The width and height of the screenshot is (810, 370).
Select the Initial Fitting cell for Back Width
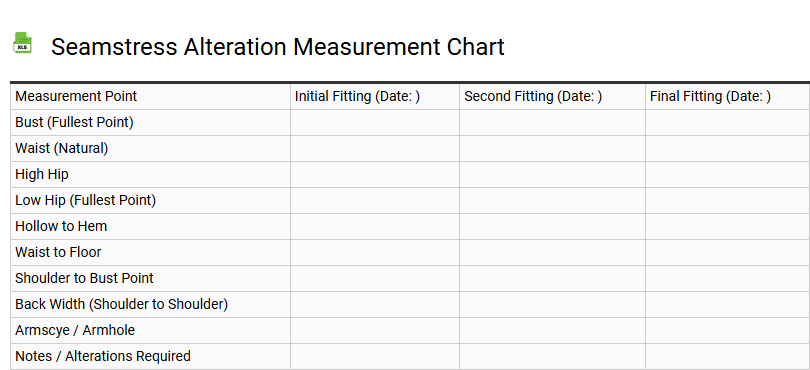coord(375,304)
